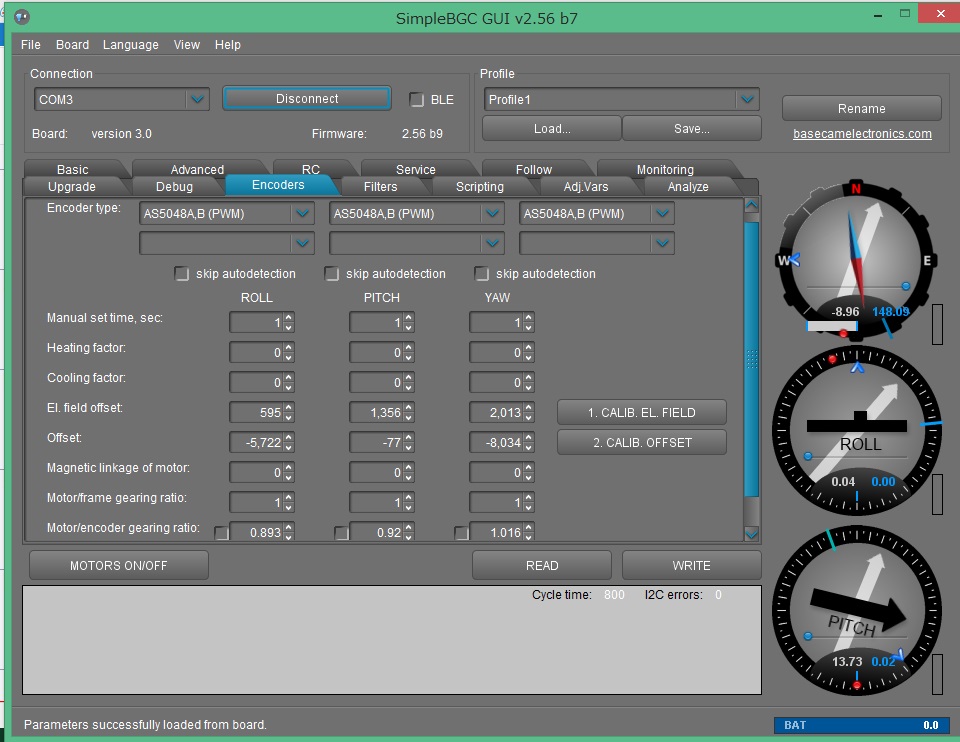Toggle ROLL skip autodetection checkbox
This screenshot has width=960, height=742.
182,274
